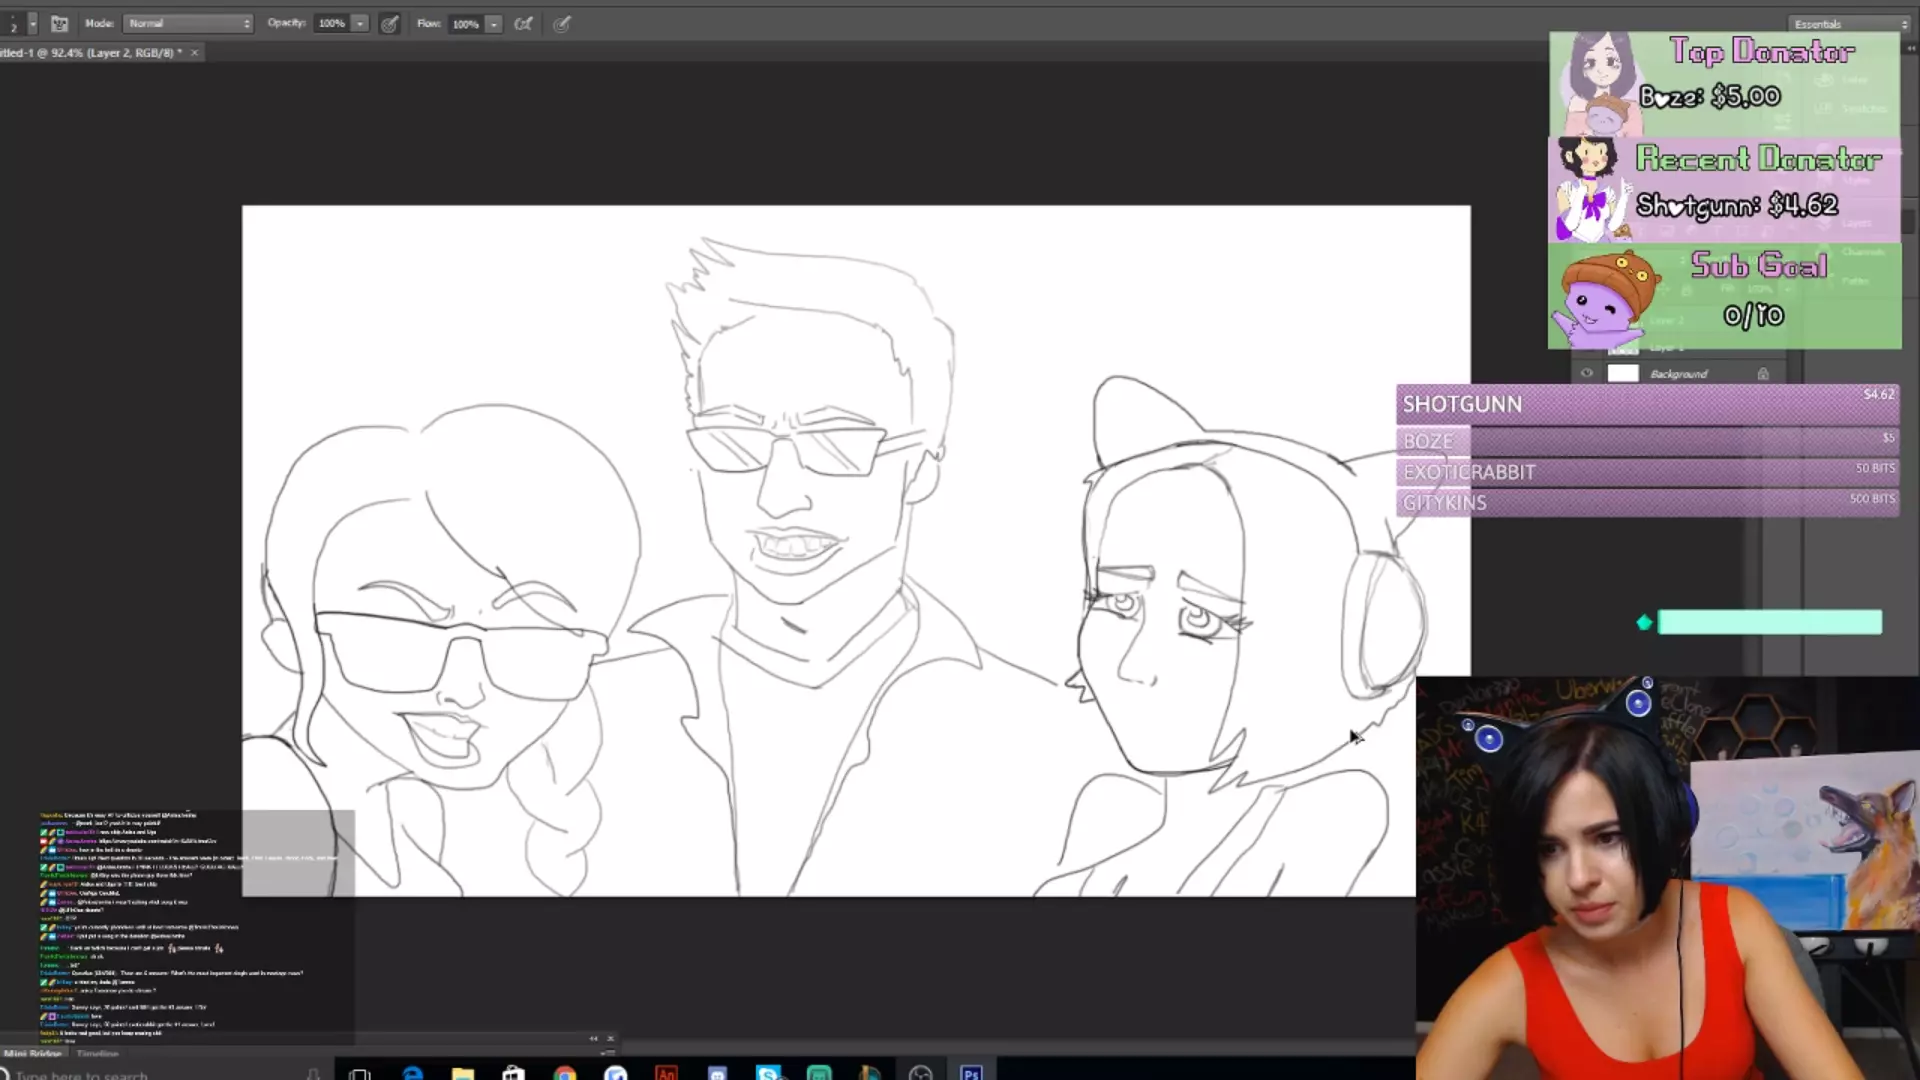Open Task View from the taskbar

[x=360, y=1074]
